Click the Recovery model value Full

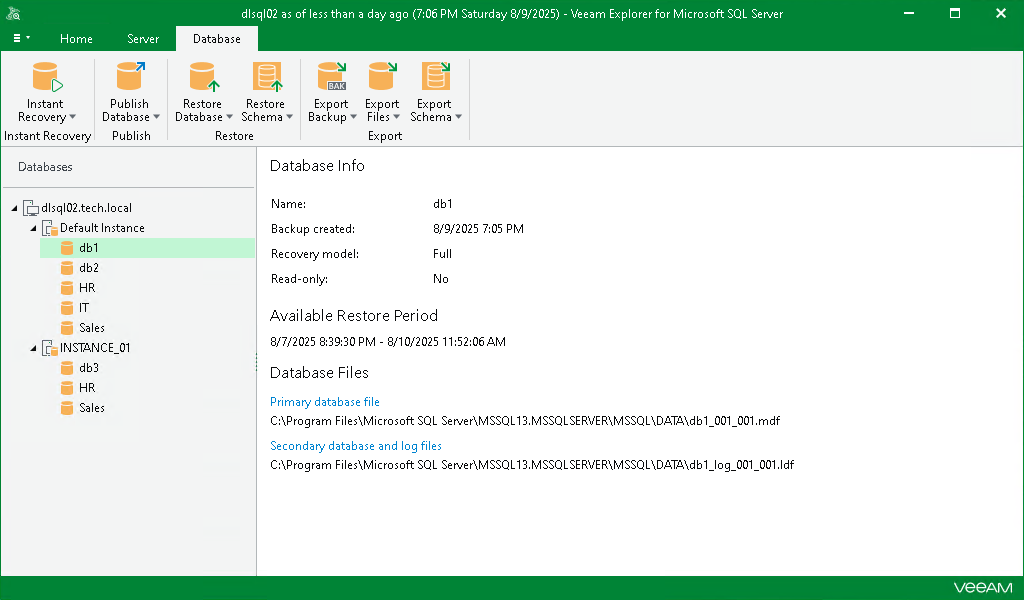[442, 254]
